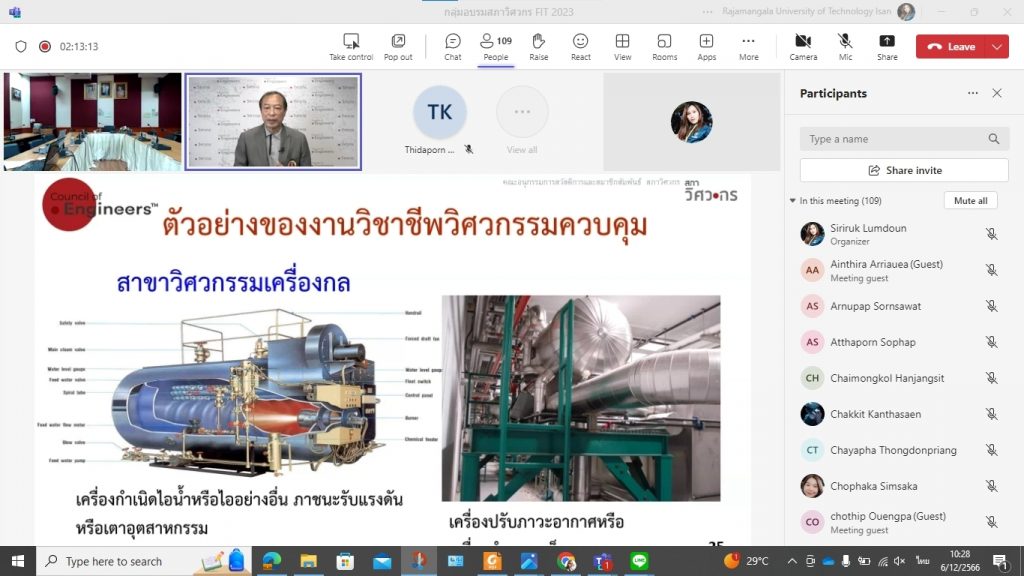
Task: Open the More actions menu
Action: pos(748,46)
